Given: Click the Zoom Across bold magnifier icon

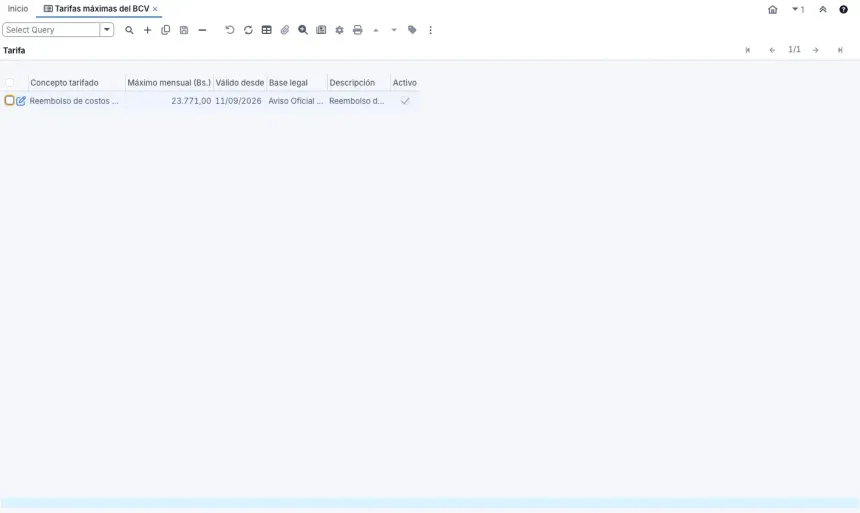Looking at the screenshot, I should coord(303,30).
